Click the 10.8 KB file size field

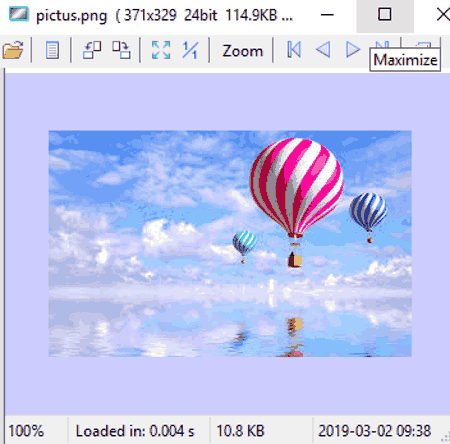coord(240,431)
